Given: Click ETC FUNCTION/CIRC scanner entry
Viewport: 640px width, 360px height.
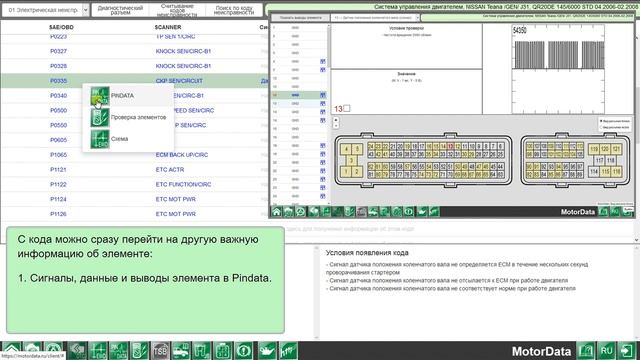Looking at the screenshot, I should (183, 184).
